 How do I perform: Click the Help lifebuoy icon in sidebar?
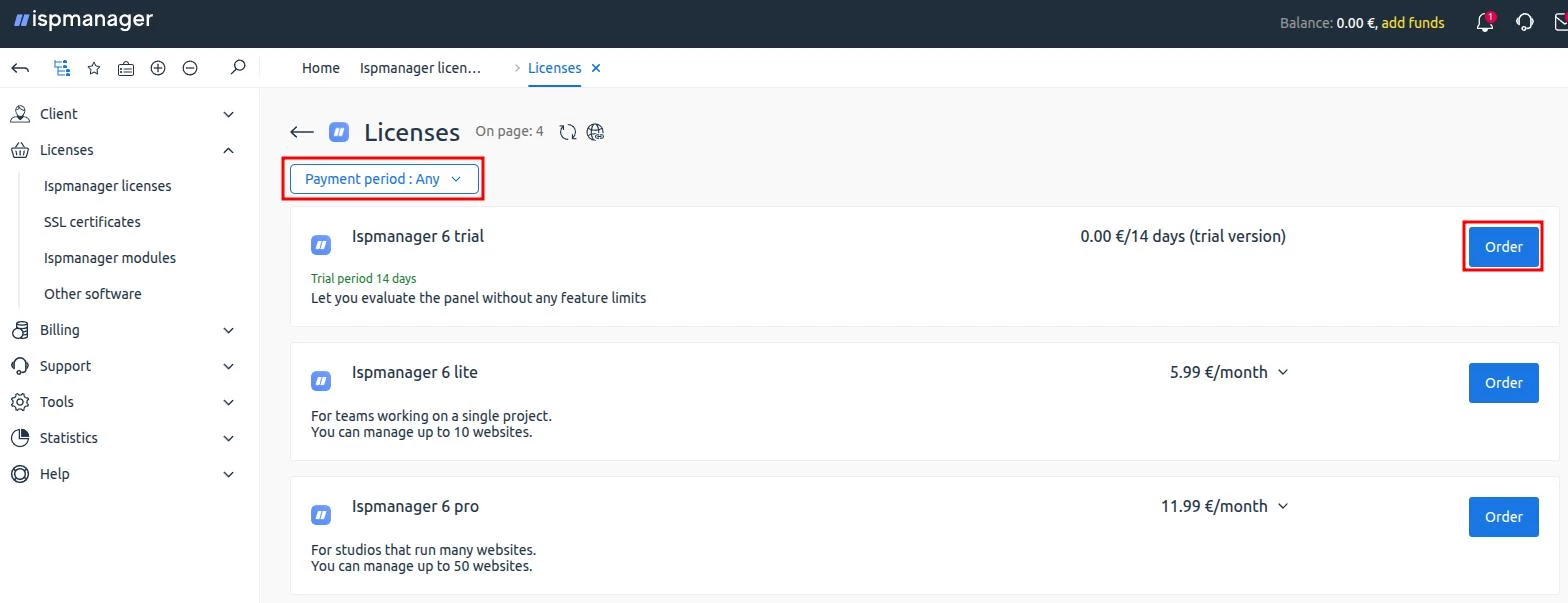[20, 474]
